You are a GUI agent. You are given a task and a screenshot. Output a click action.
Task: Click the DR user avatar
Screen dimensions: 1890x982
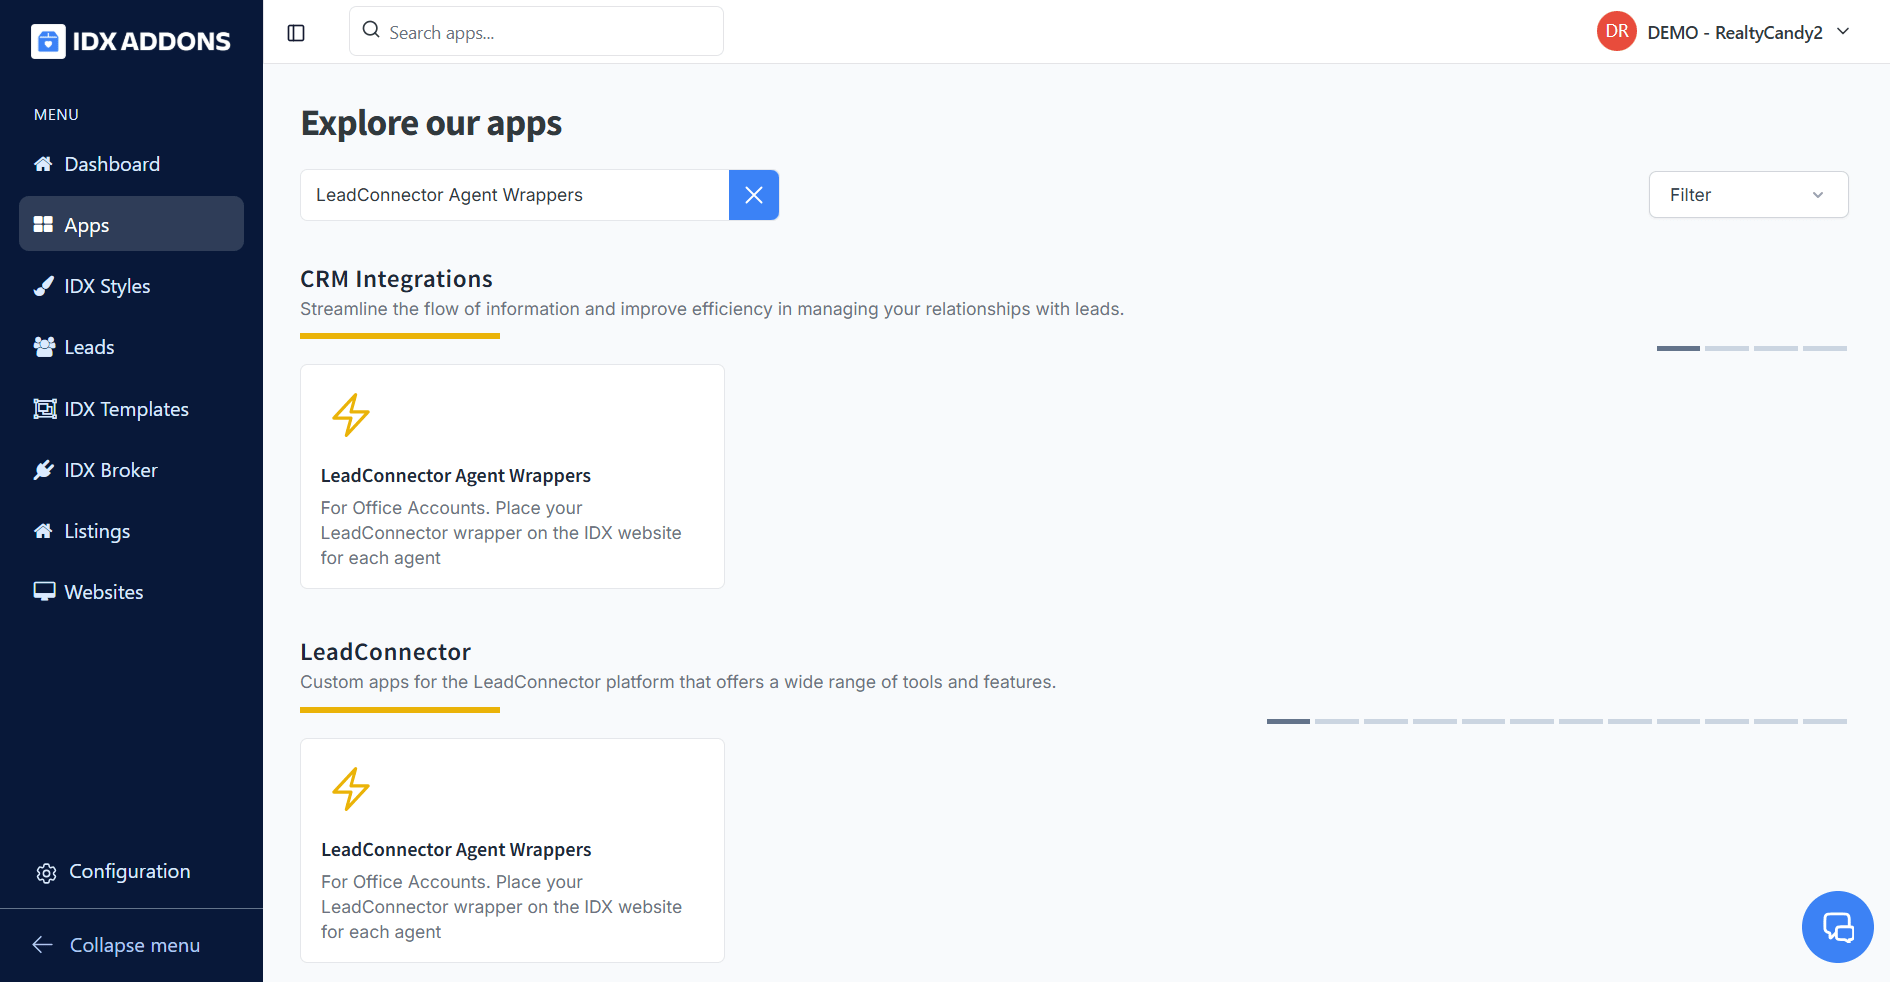point(1616,32)
